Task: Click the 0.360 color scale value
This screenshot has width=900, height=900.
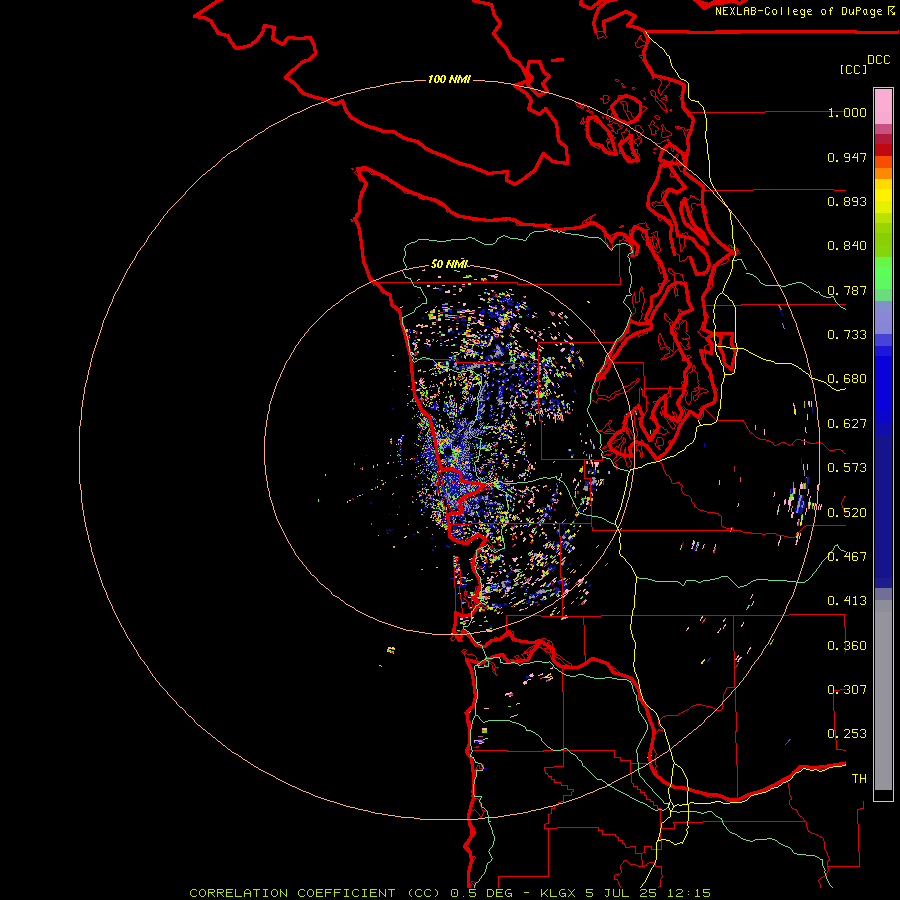Action: 847,646
